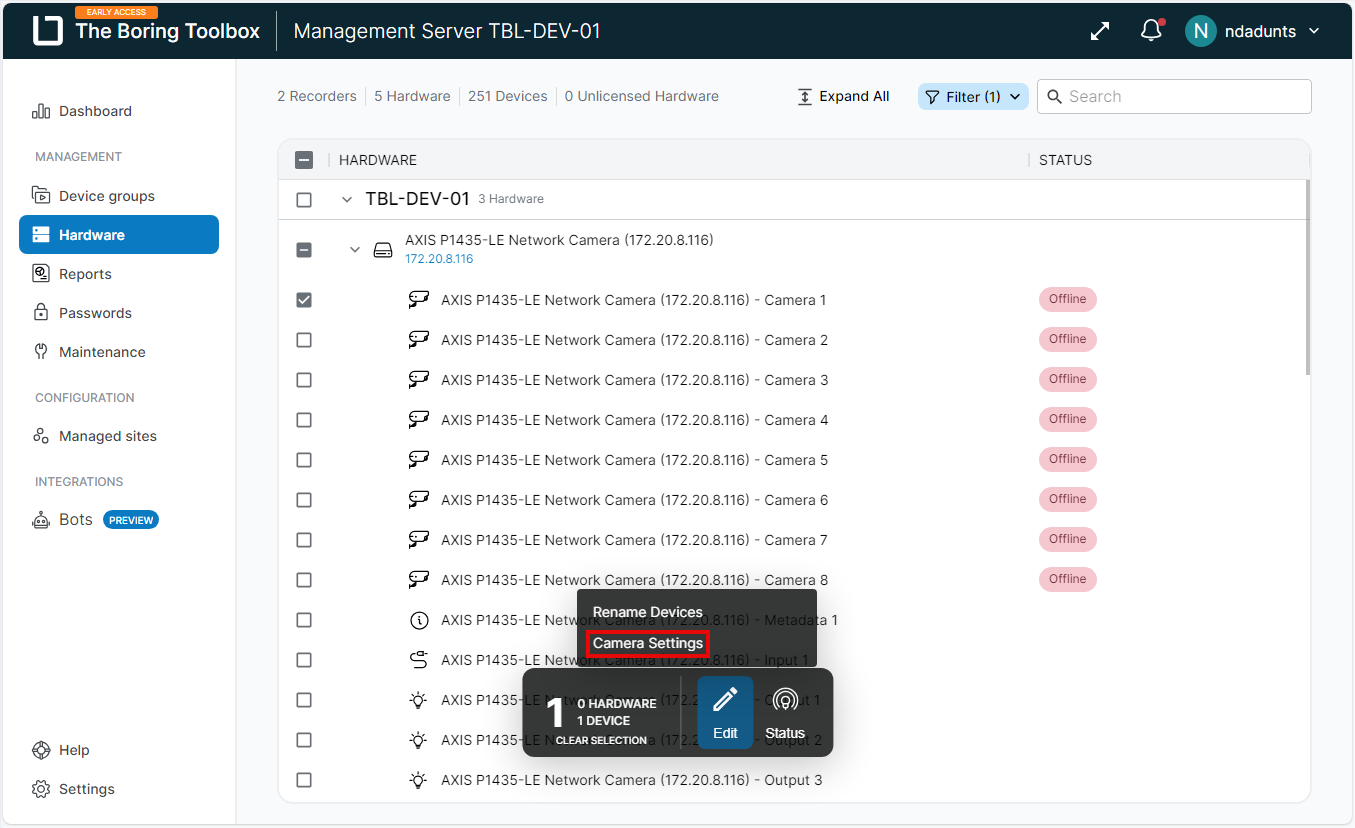
Task: Uncheck the Camera 1 checkbox
Action: 304,300
